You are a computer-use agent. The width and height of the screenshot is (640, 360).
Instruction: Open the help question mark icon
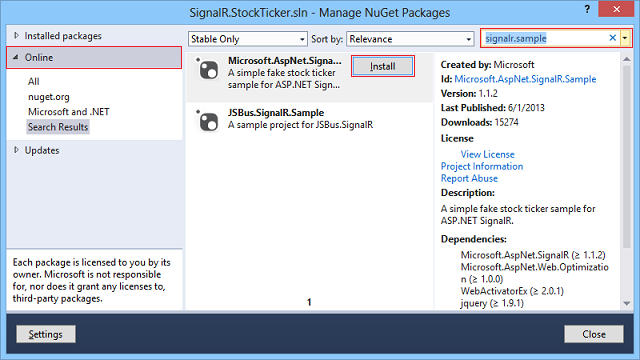[x=587, y=9]
